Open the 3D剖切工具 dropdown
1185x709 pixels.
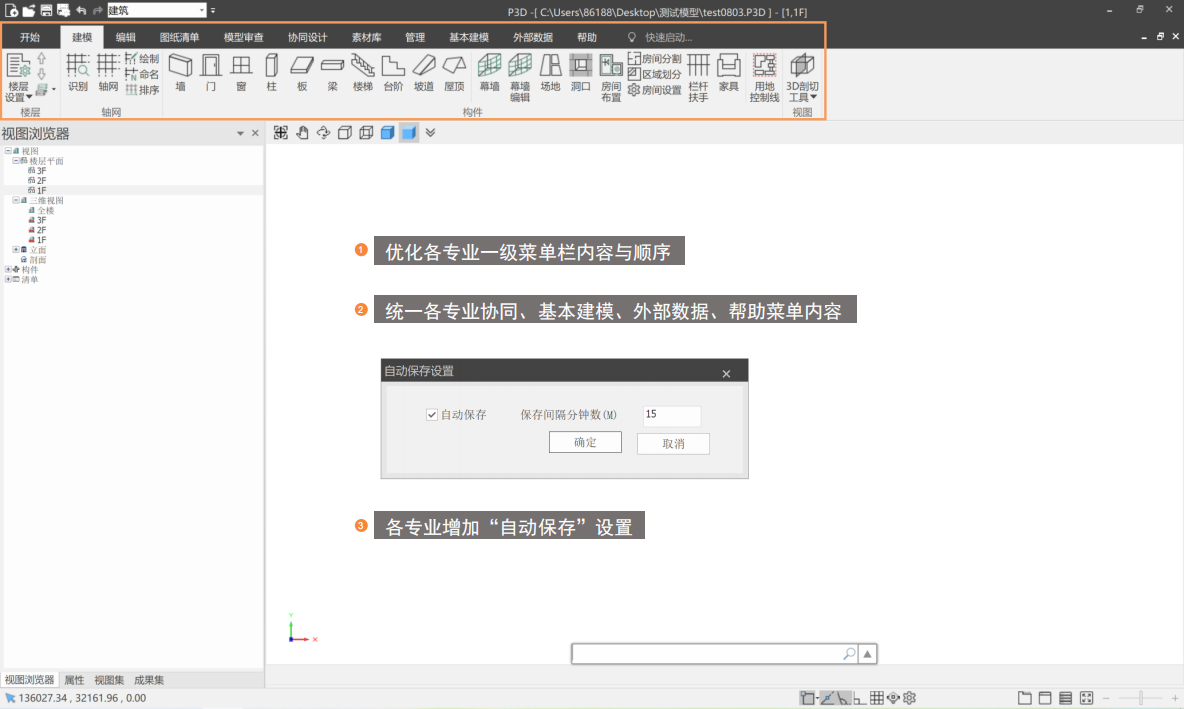pos(802,78)
